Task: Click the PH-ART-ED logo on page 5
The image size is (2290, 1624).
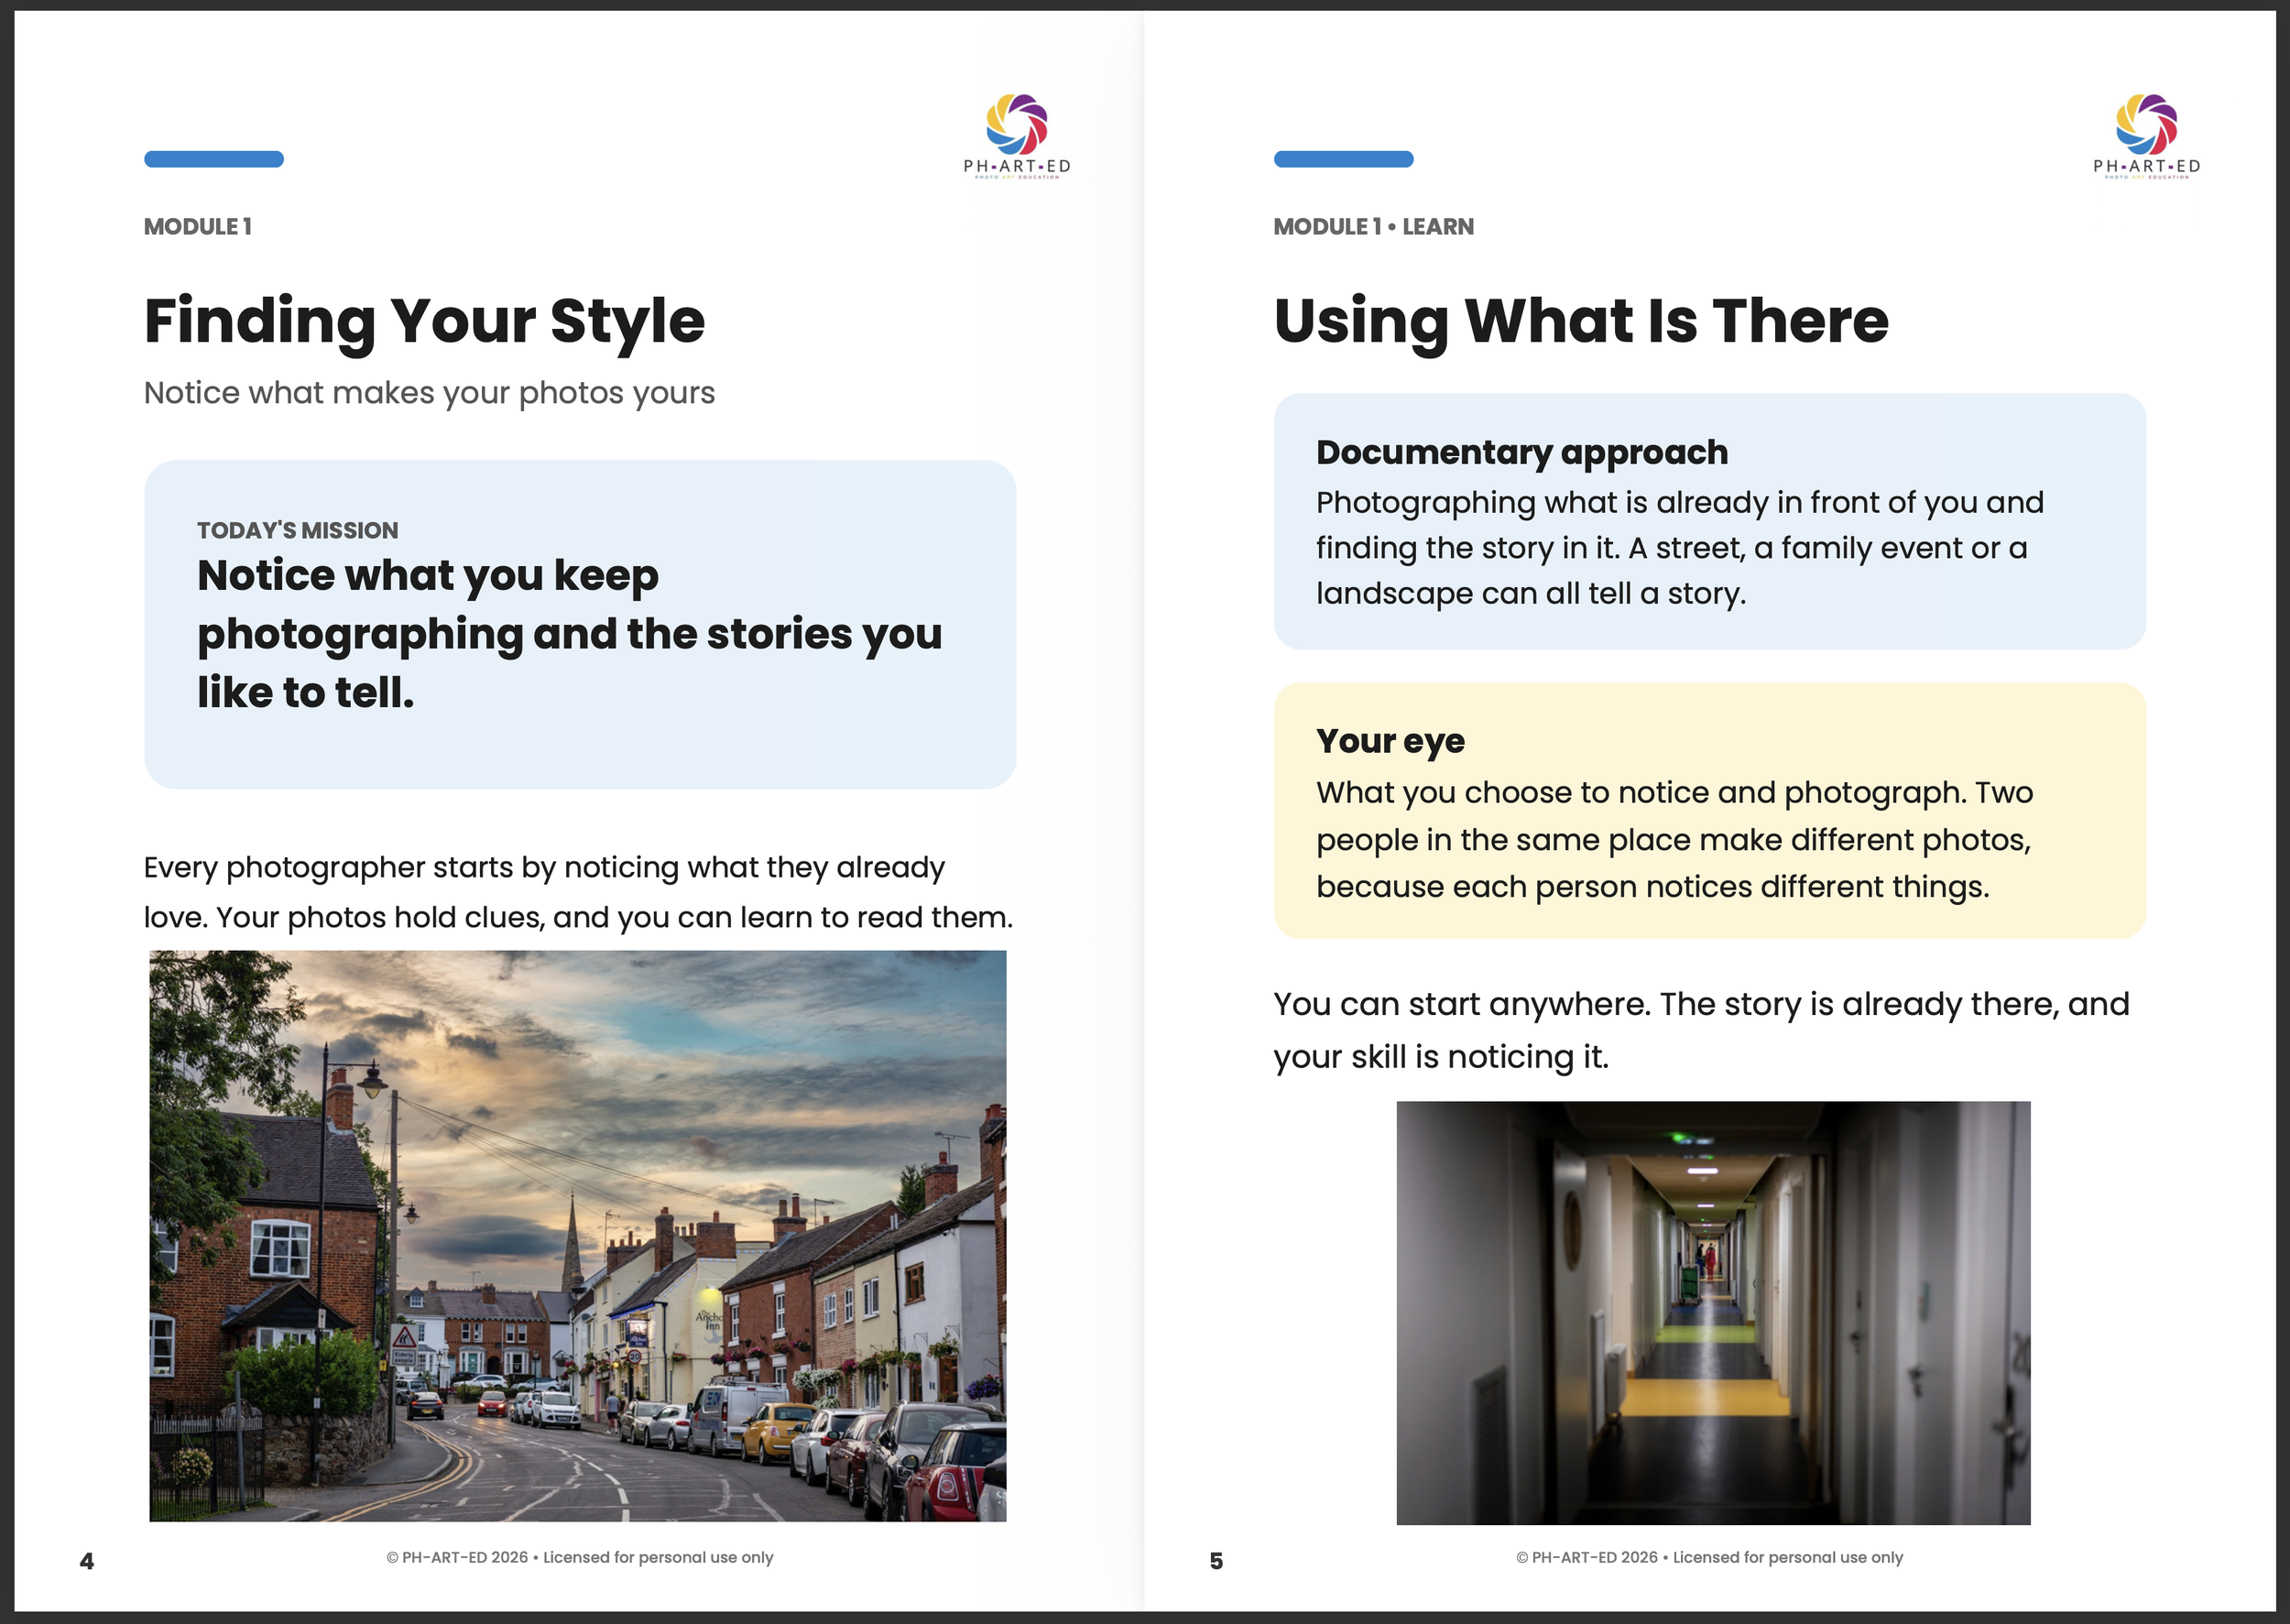Action: click(x=2146, y=136)
